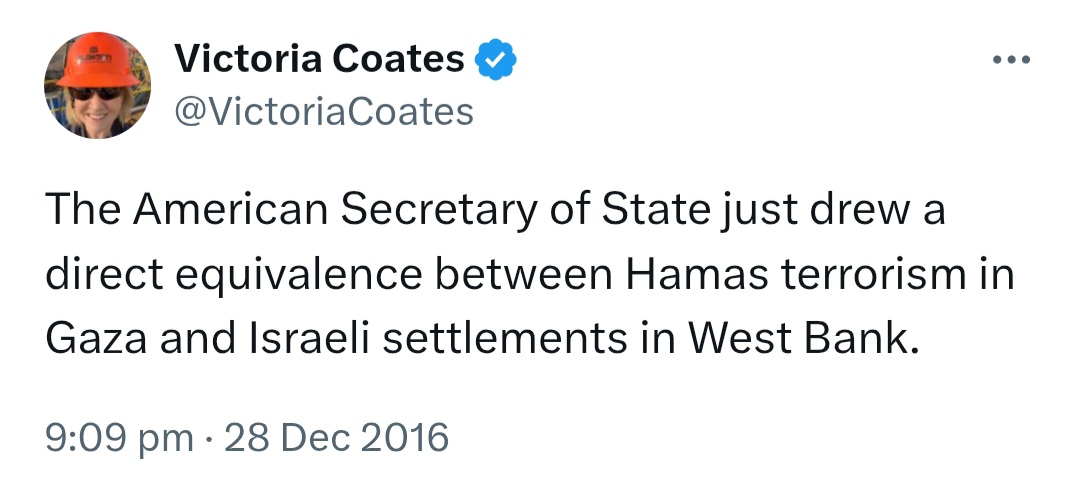Click the 9:09 pm timestamp

[x=120, y=438]
